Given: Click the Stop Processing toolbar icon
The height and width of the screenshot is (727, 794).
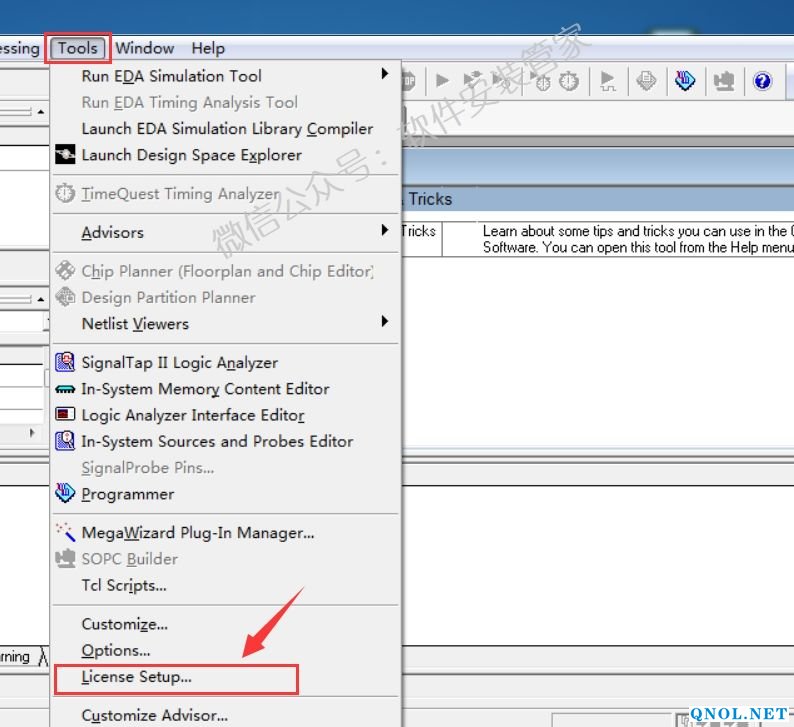Looking at the screenshot, I should (x=408, y=81).
